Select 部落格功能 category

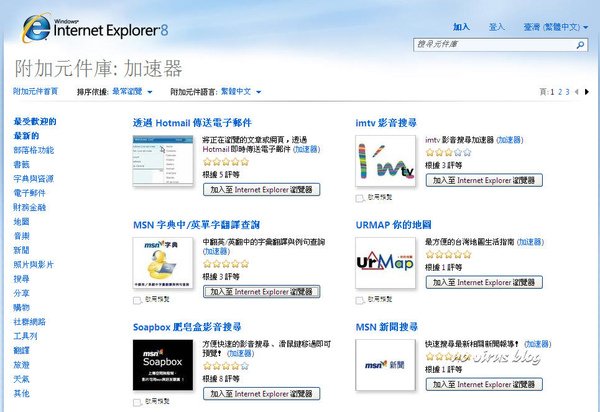[34, 150]
